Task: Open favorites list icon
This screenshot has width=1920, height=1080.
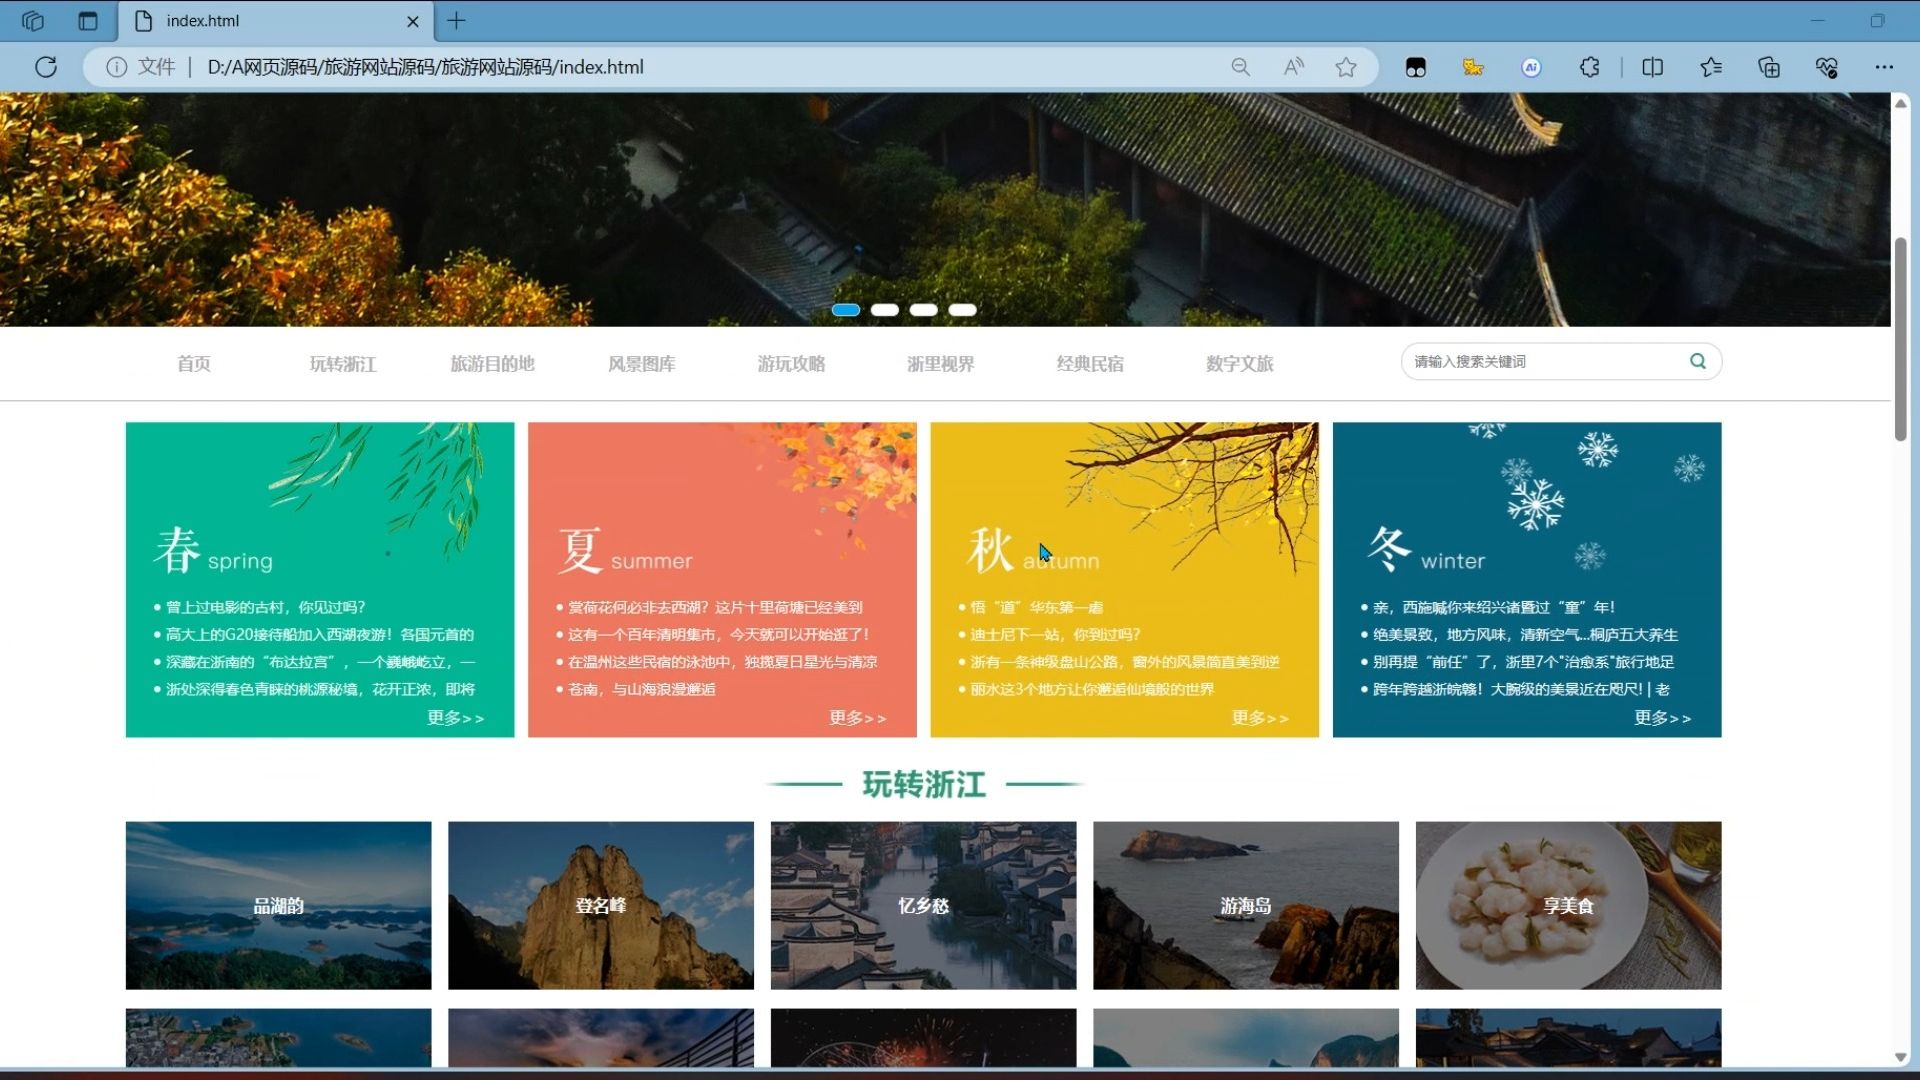Action: point(1711,67)
